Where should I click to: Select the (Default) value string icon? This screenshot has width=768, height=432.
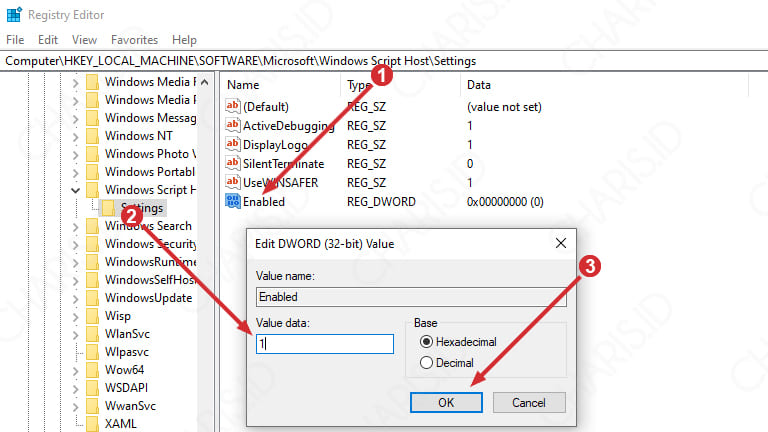[233, 106]
